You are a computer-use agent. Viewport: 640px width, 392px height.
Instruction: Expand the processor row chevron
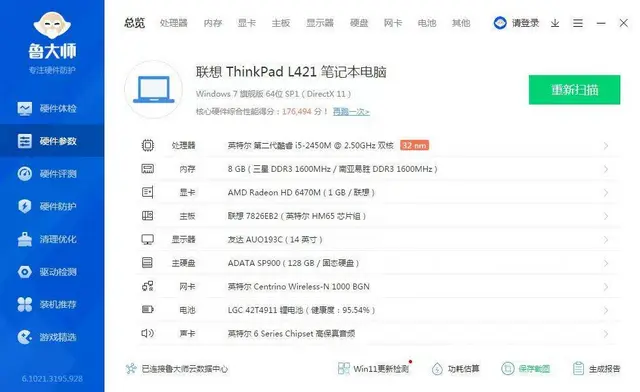pos(606,146)
